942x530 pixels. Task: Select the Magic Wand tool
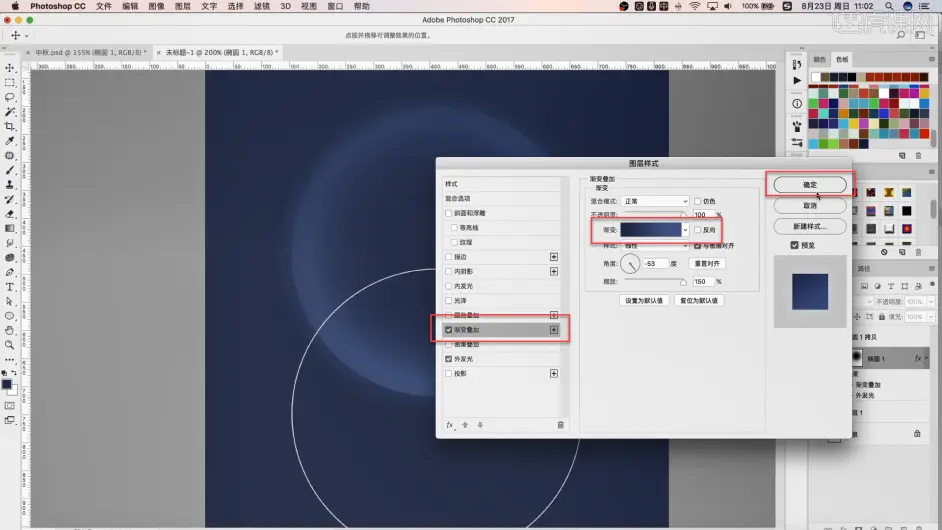10,112
